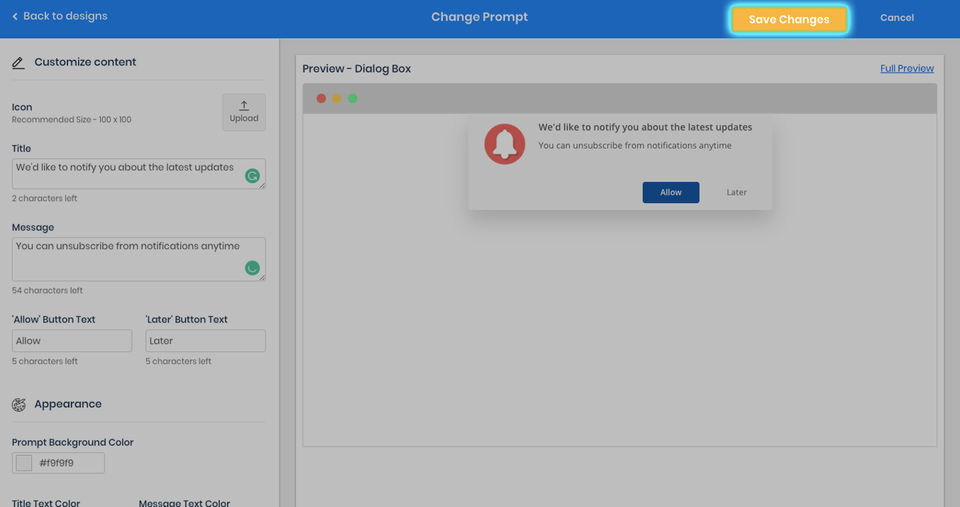
Task: Click the red bell icon in preview
Action: click(504, 144)
